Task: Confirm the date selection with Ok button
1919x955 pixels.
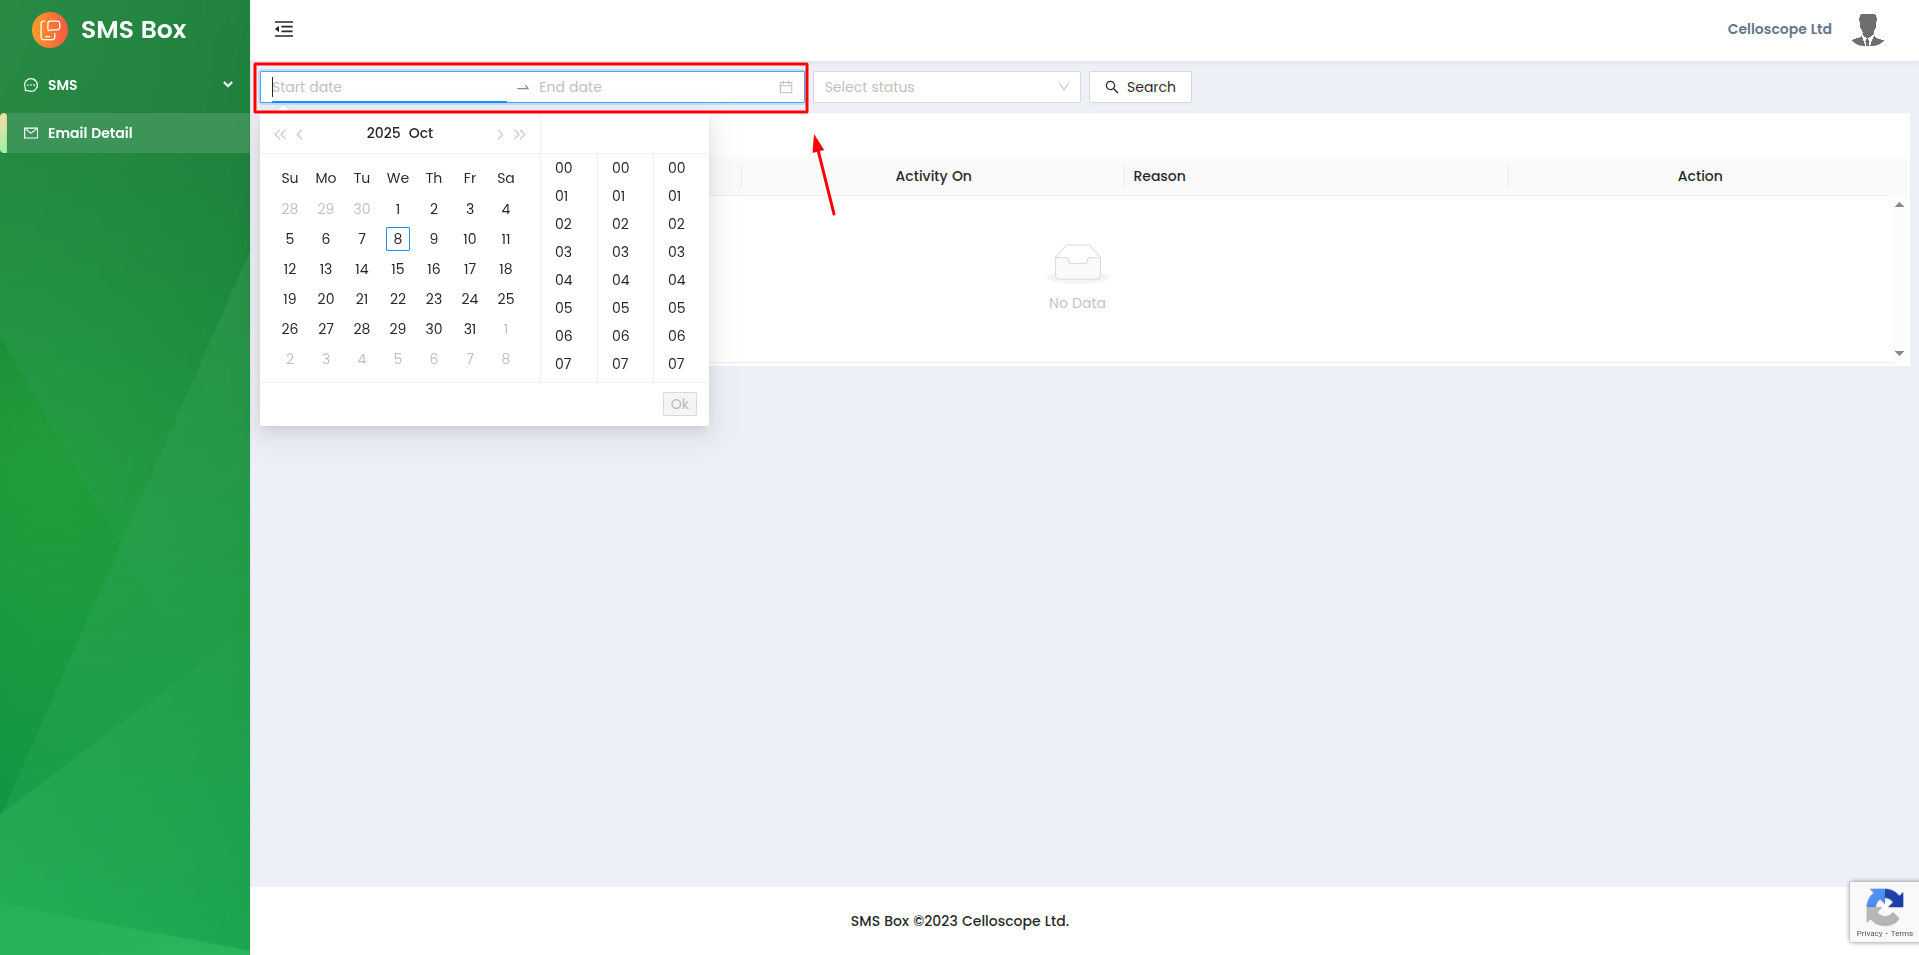Action: coord(679,404)
